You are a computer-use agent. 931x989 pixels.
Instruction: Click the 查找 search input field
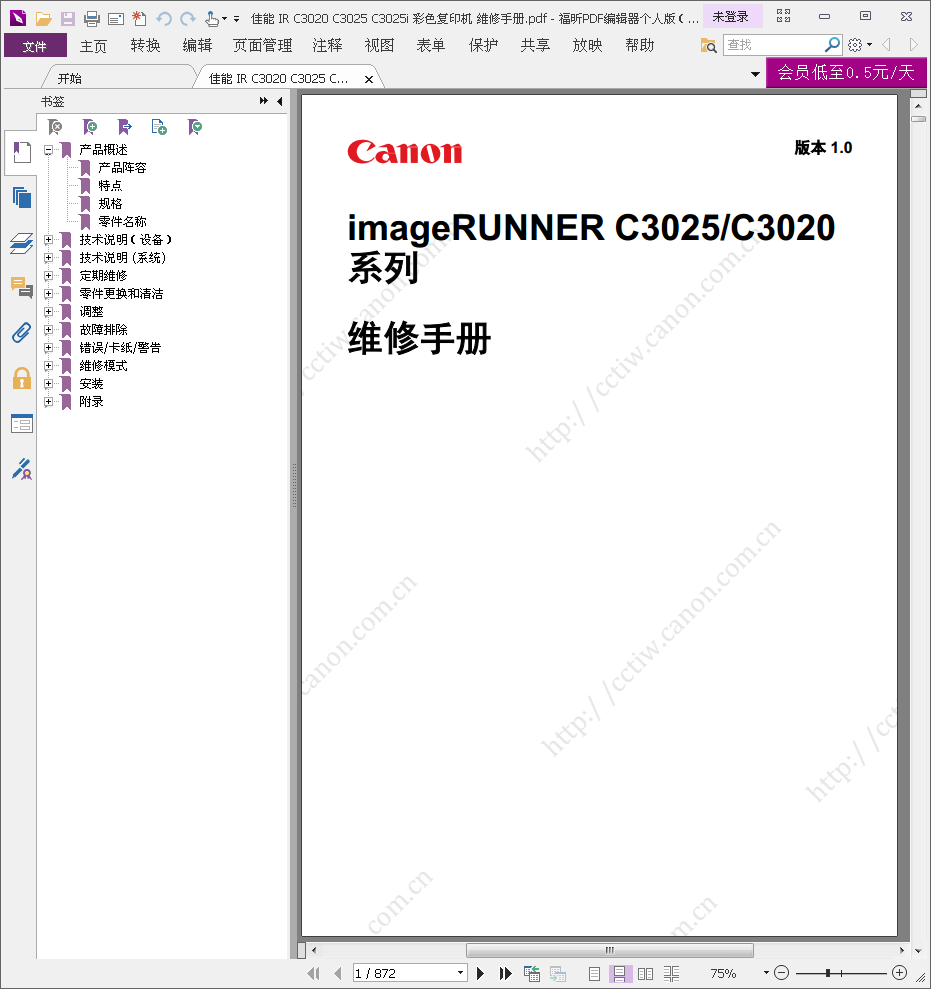773,45
